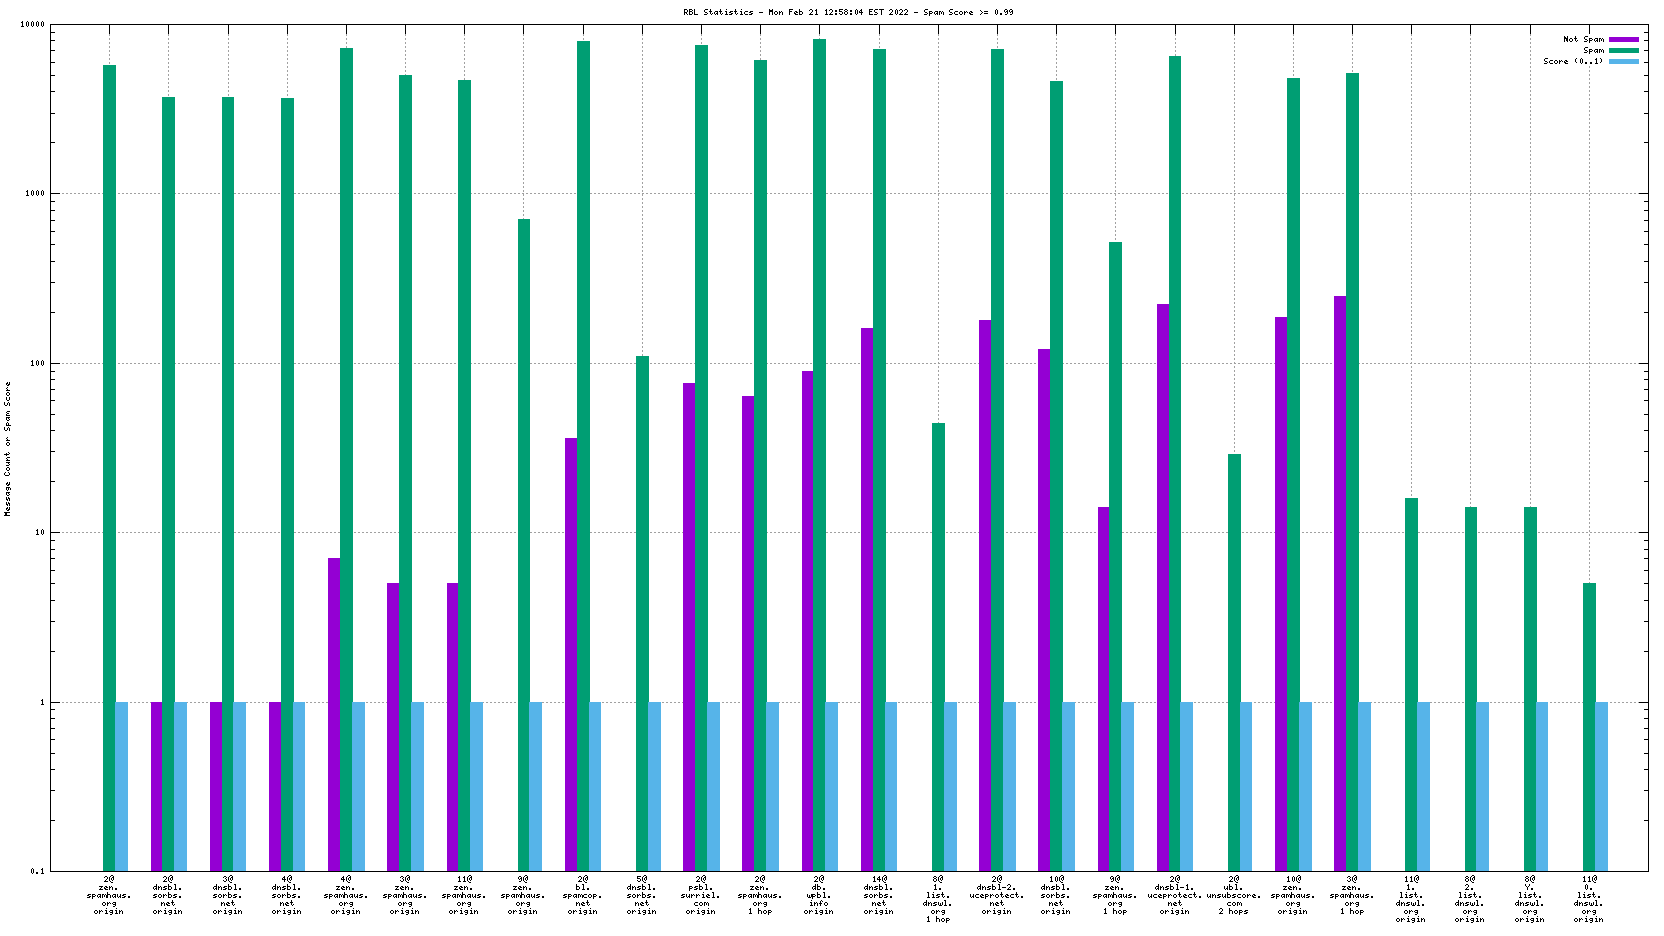The width and height of the screenshot is (1664, 936).
Task: Click the x-axis label 'psbl.surriel.com origin'
Action: (701, 895)
